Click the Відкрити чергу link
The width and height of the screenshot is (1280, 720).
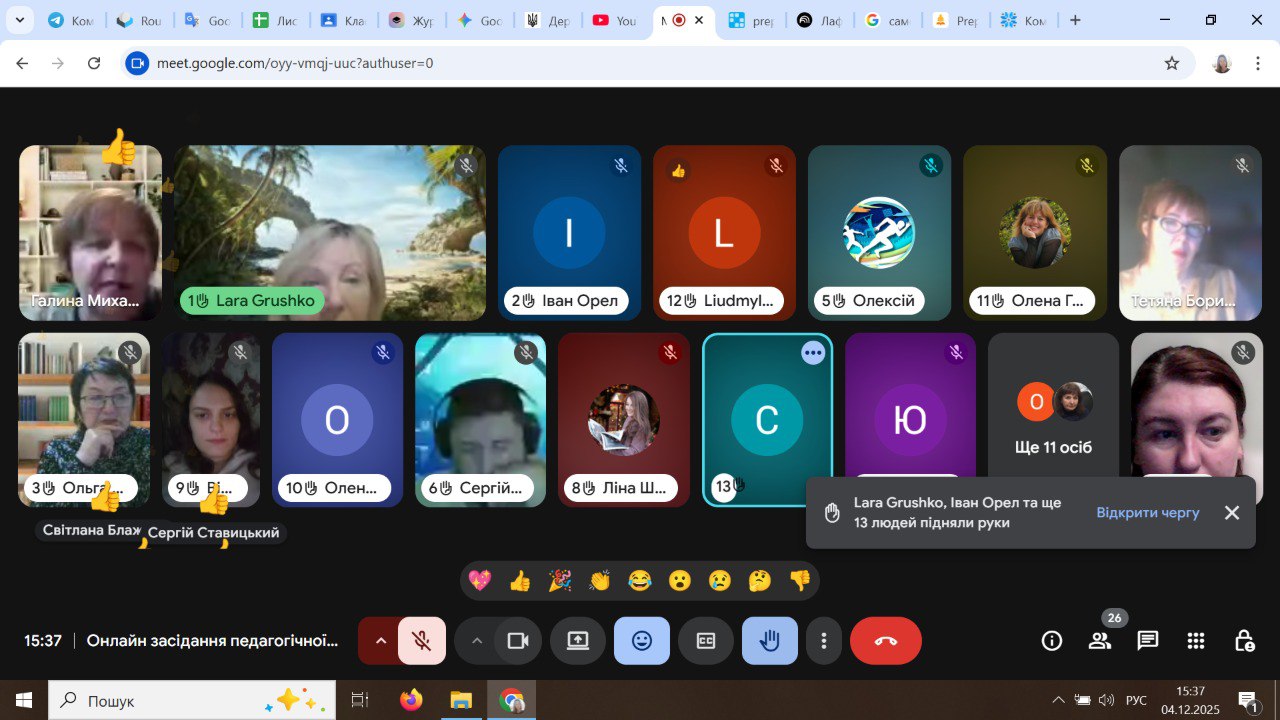(1147, 512)
